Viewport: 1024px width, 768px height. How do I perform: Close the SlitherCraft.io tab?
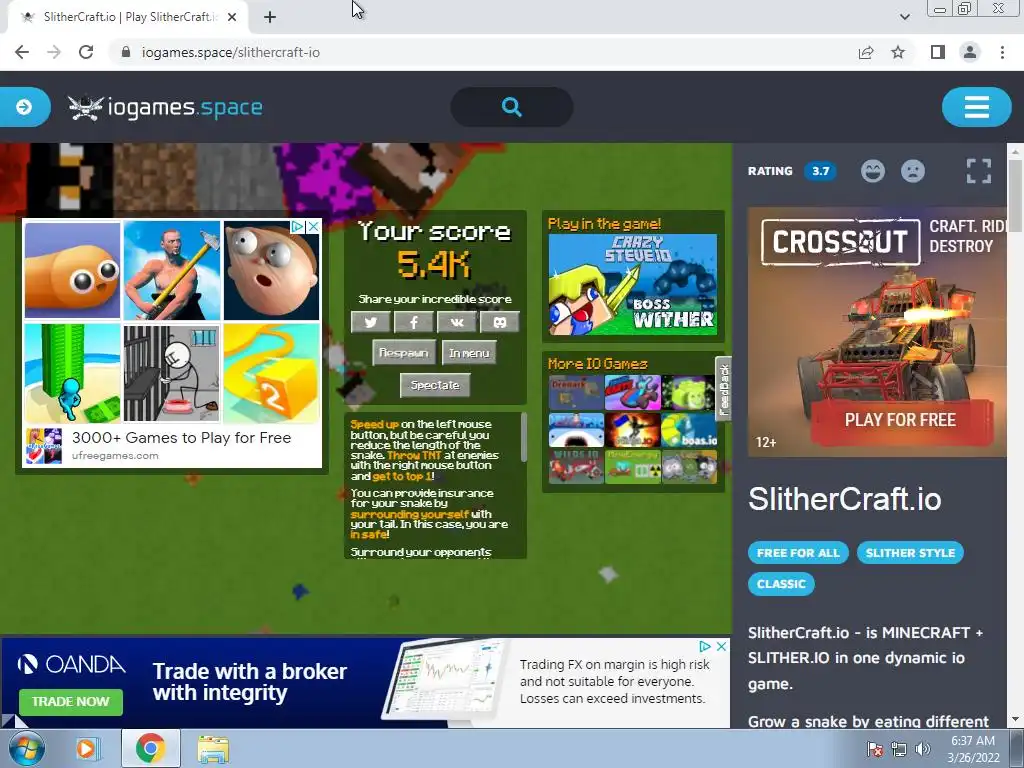(x=232, y=18)
